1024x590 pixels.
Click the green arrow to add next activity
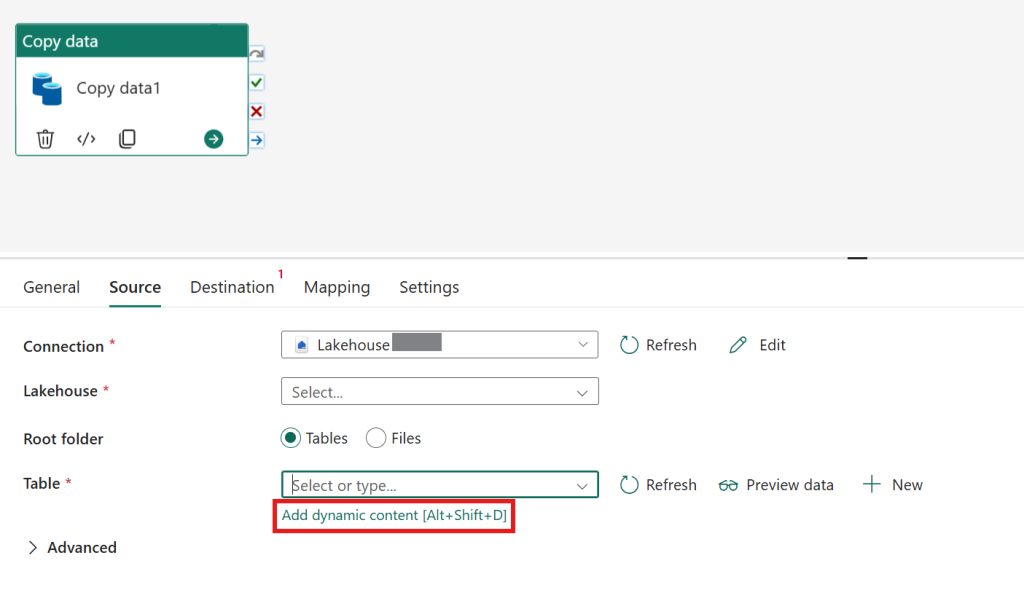pos(213,138)
